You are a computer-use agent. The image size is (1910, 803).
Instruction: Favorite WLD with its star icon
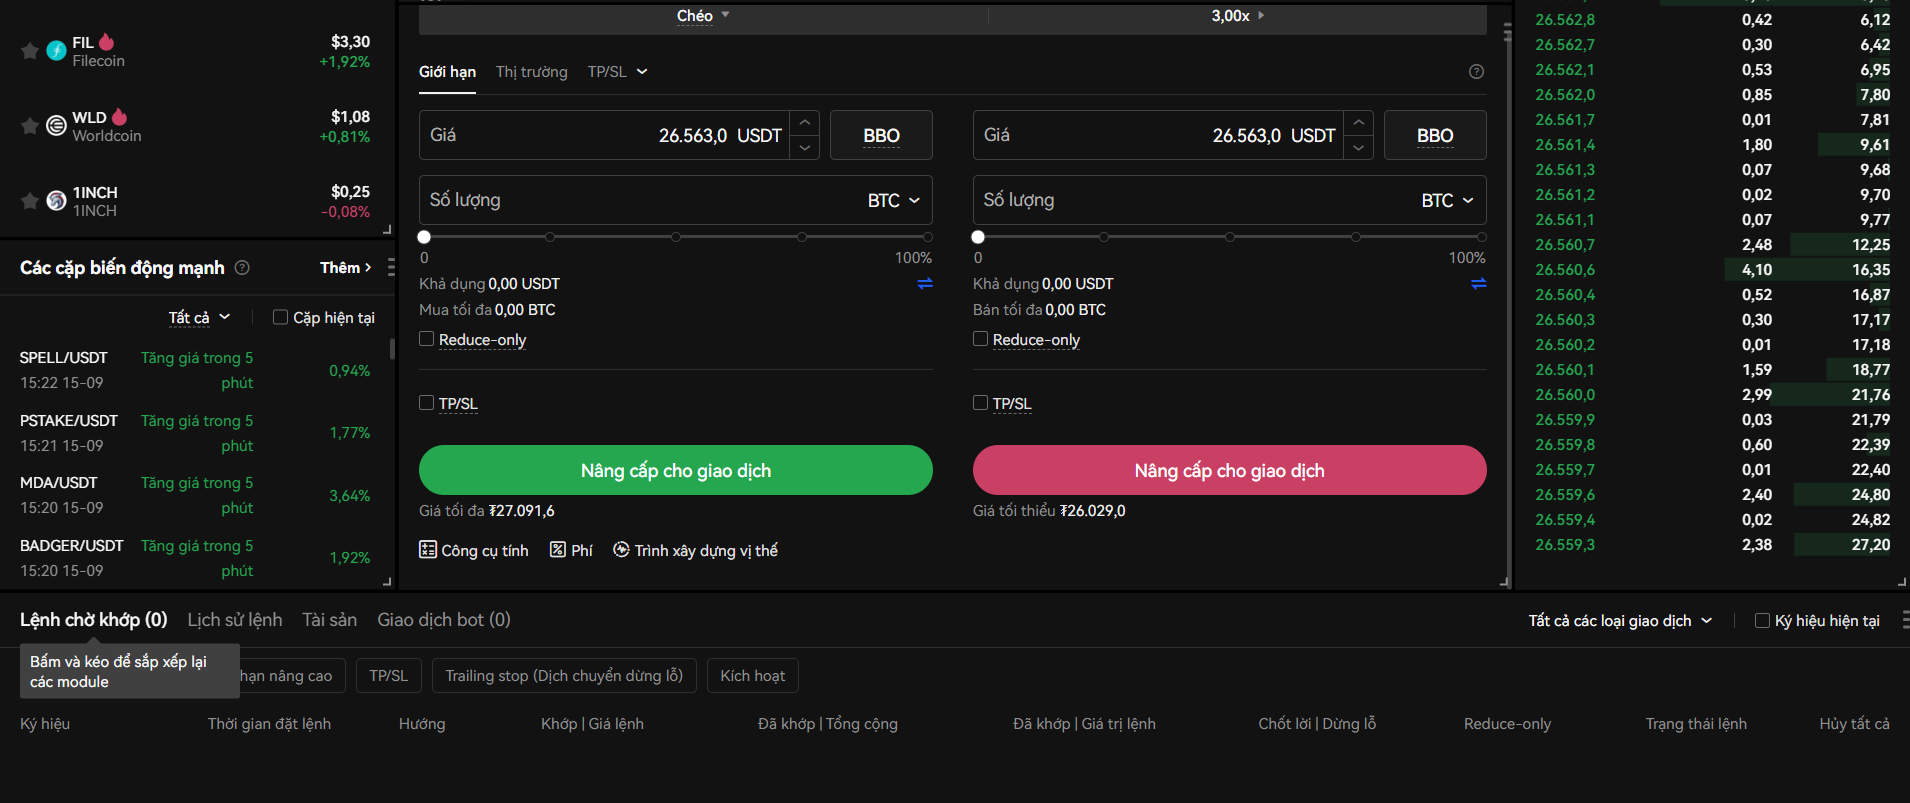tap(30, 126)
